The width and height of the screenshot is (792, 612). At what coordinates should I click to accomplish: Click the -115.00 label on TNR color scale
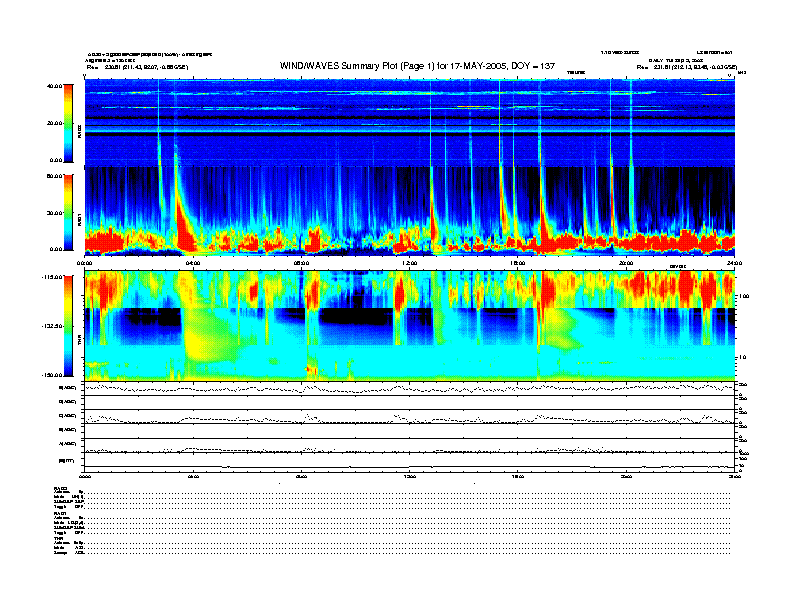tap(52, 277)
